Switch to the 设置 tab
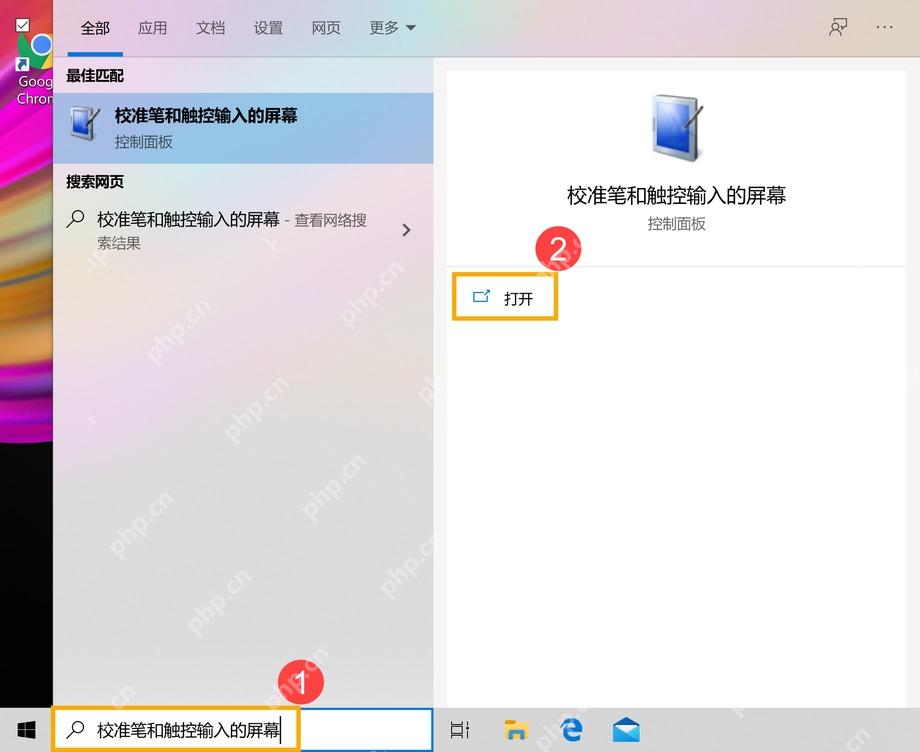 click(268, 28)
